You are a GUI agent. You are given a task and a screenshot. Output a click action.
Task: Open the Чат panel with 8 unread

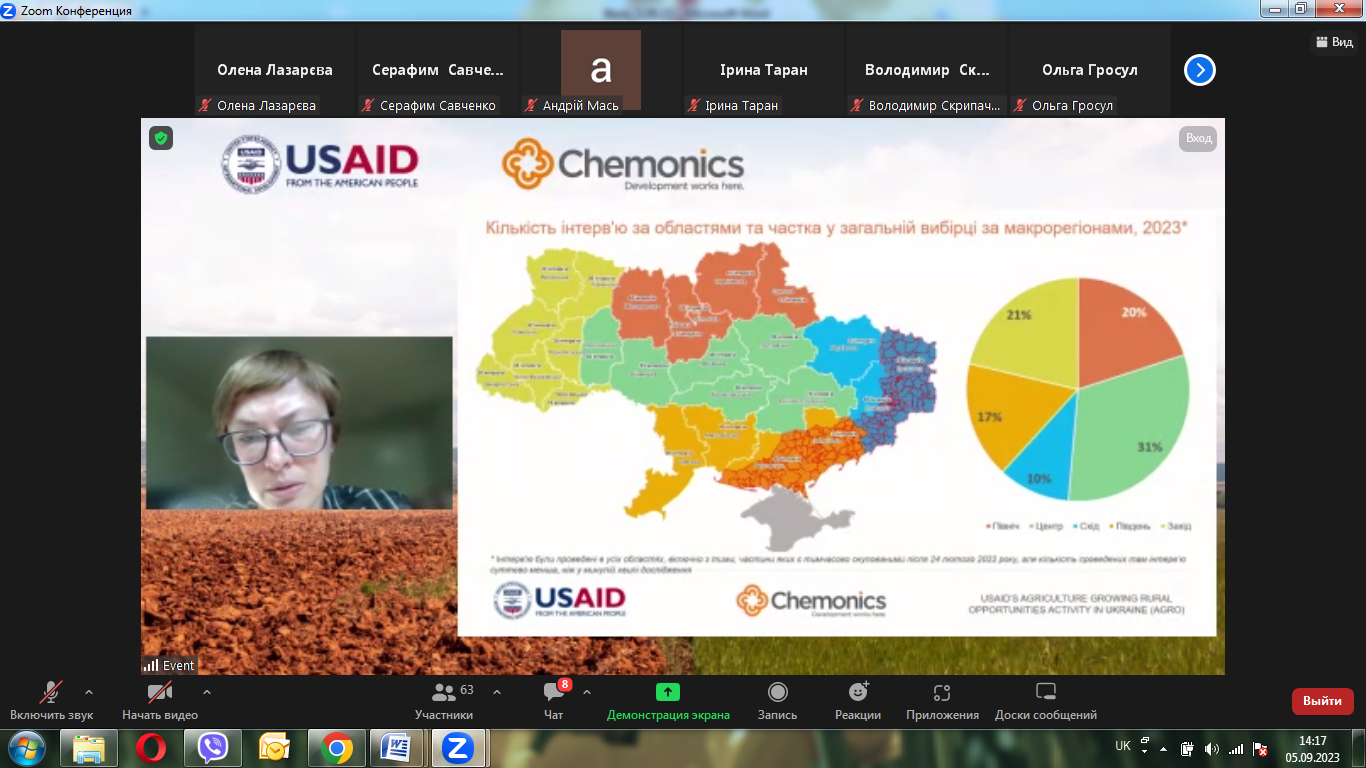click(x=554, y=701)
